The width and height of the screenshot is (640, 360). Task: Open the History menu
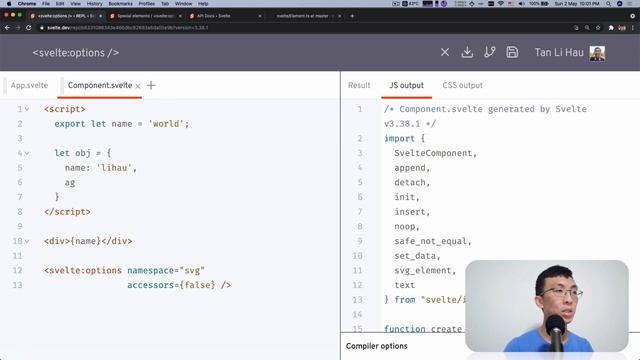point(95,4)
